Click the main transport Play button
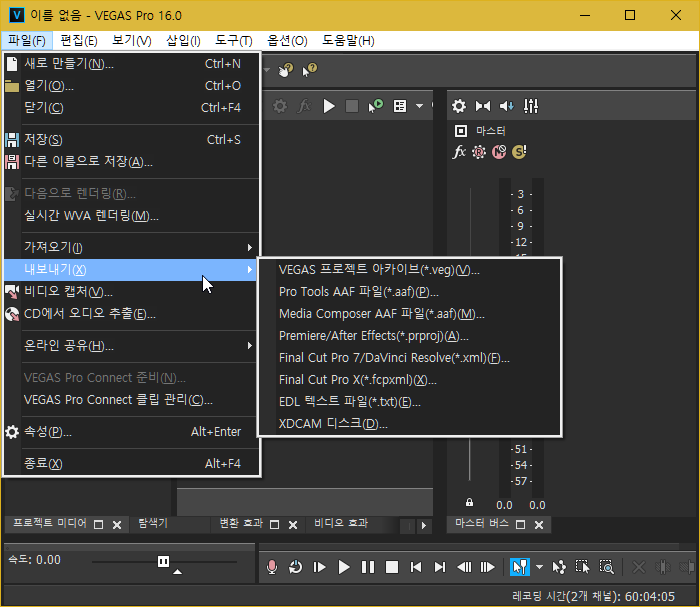 click(x=344, y=567)
